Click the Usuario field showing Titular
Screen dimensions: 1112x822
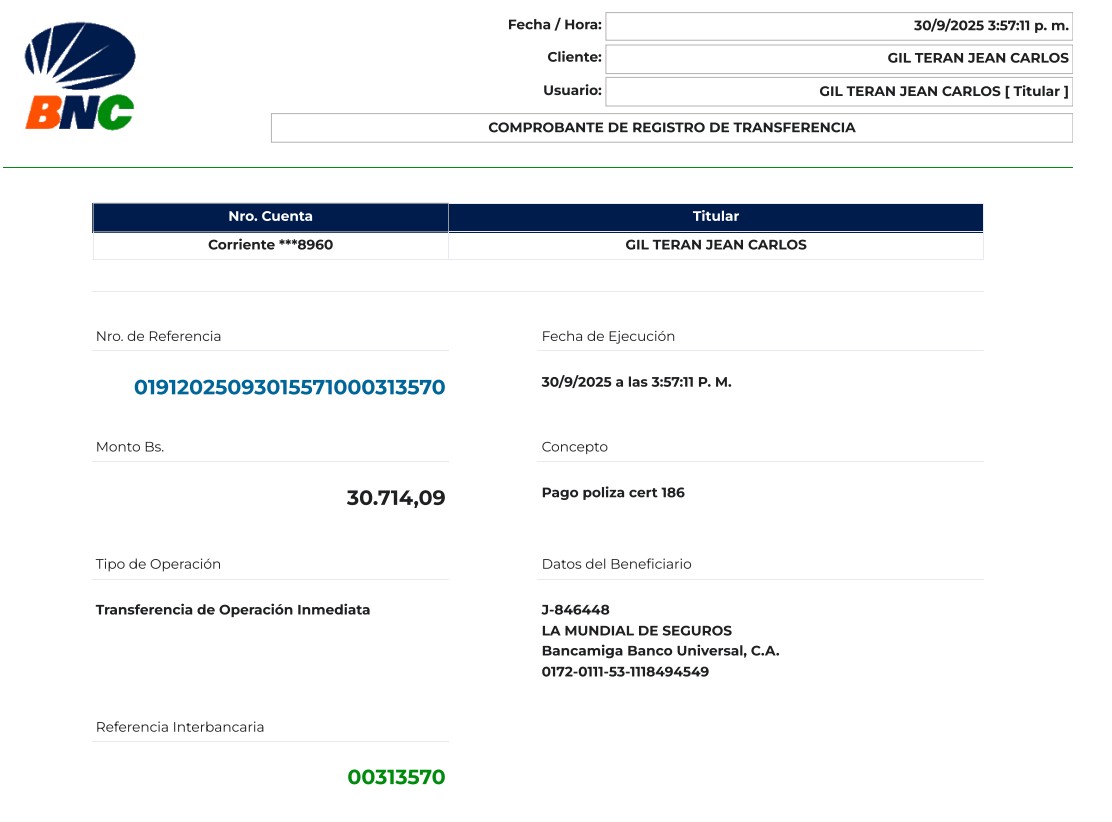point(838,92)
